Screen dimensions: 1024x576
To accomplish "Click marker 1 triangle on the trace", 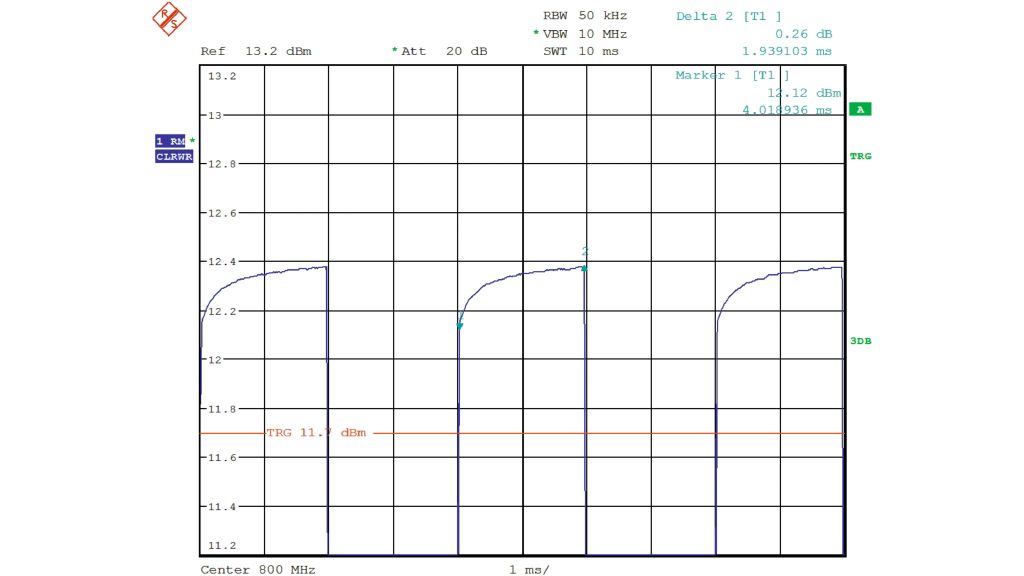I will click(460, 325).
